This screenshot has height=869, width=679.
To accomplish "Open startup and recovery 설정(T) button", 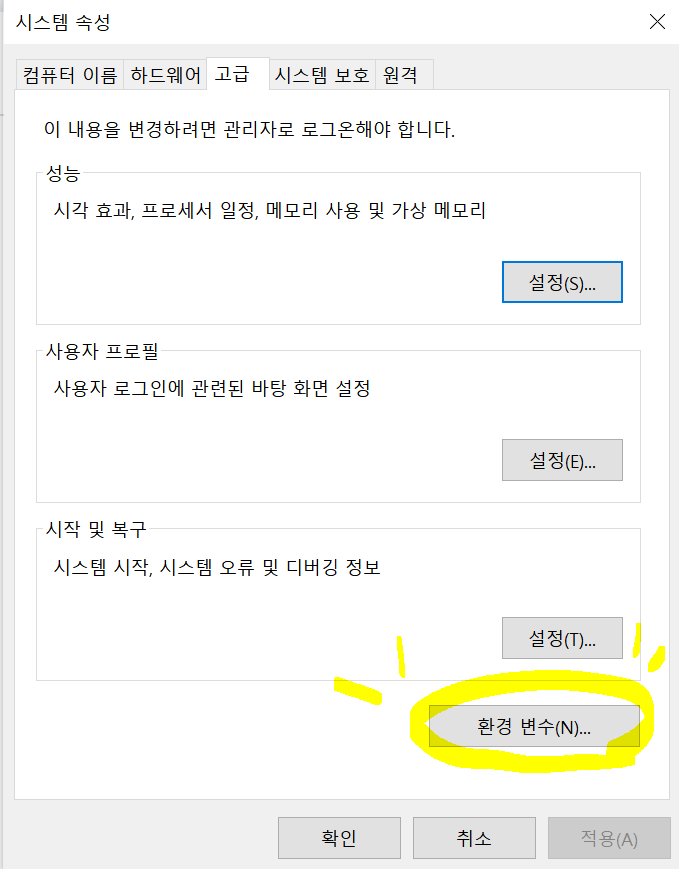I will pyautogui.click(x=562, y=638).
